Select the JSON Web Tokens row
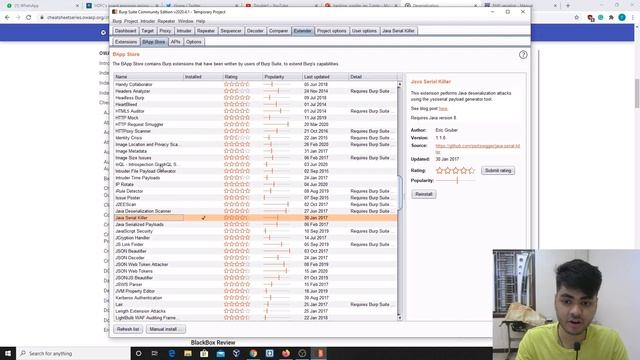Screen dimensions: 640x360 pos(255,271)
